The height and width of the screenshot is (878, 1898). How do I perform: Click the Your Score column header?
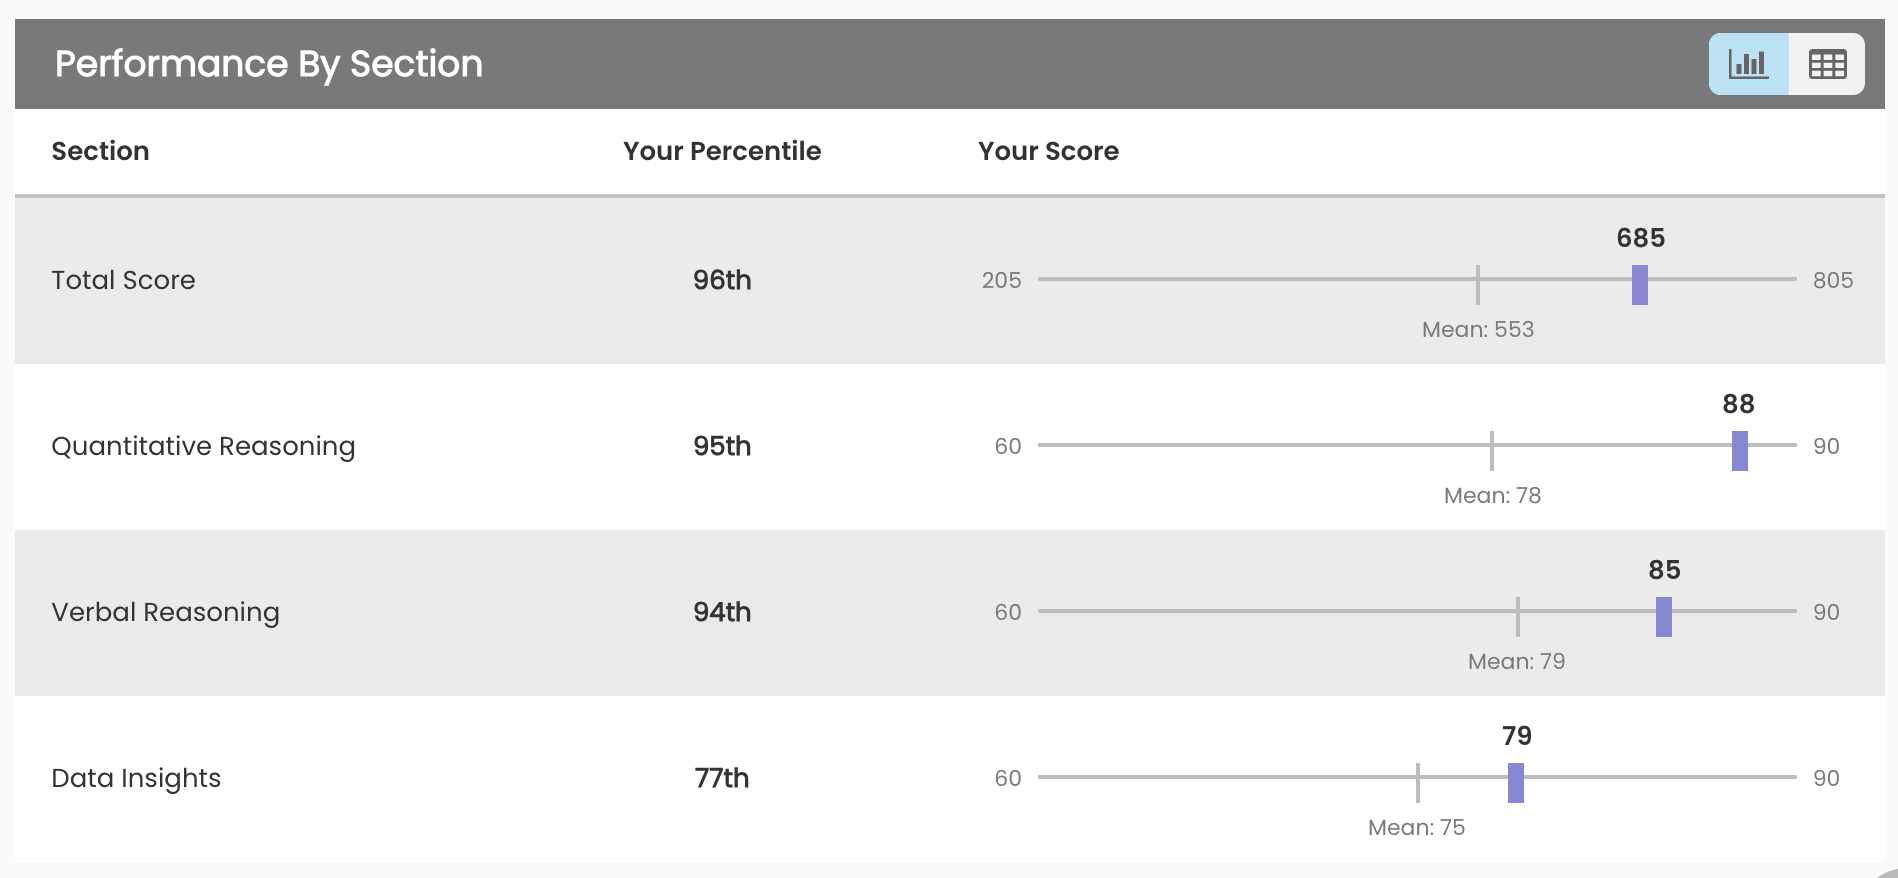click(1048, 151)
